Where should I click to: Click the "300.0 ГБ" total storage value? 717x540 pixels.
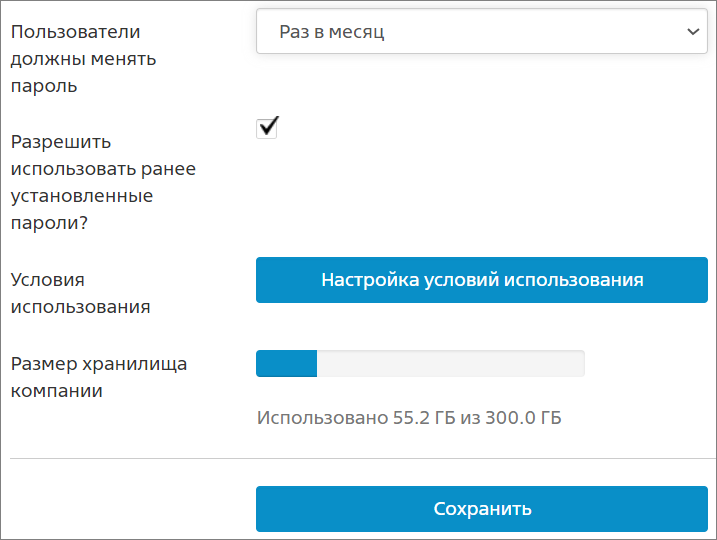(x=523, y=417)
